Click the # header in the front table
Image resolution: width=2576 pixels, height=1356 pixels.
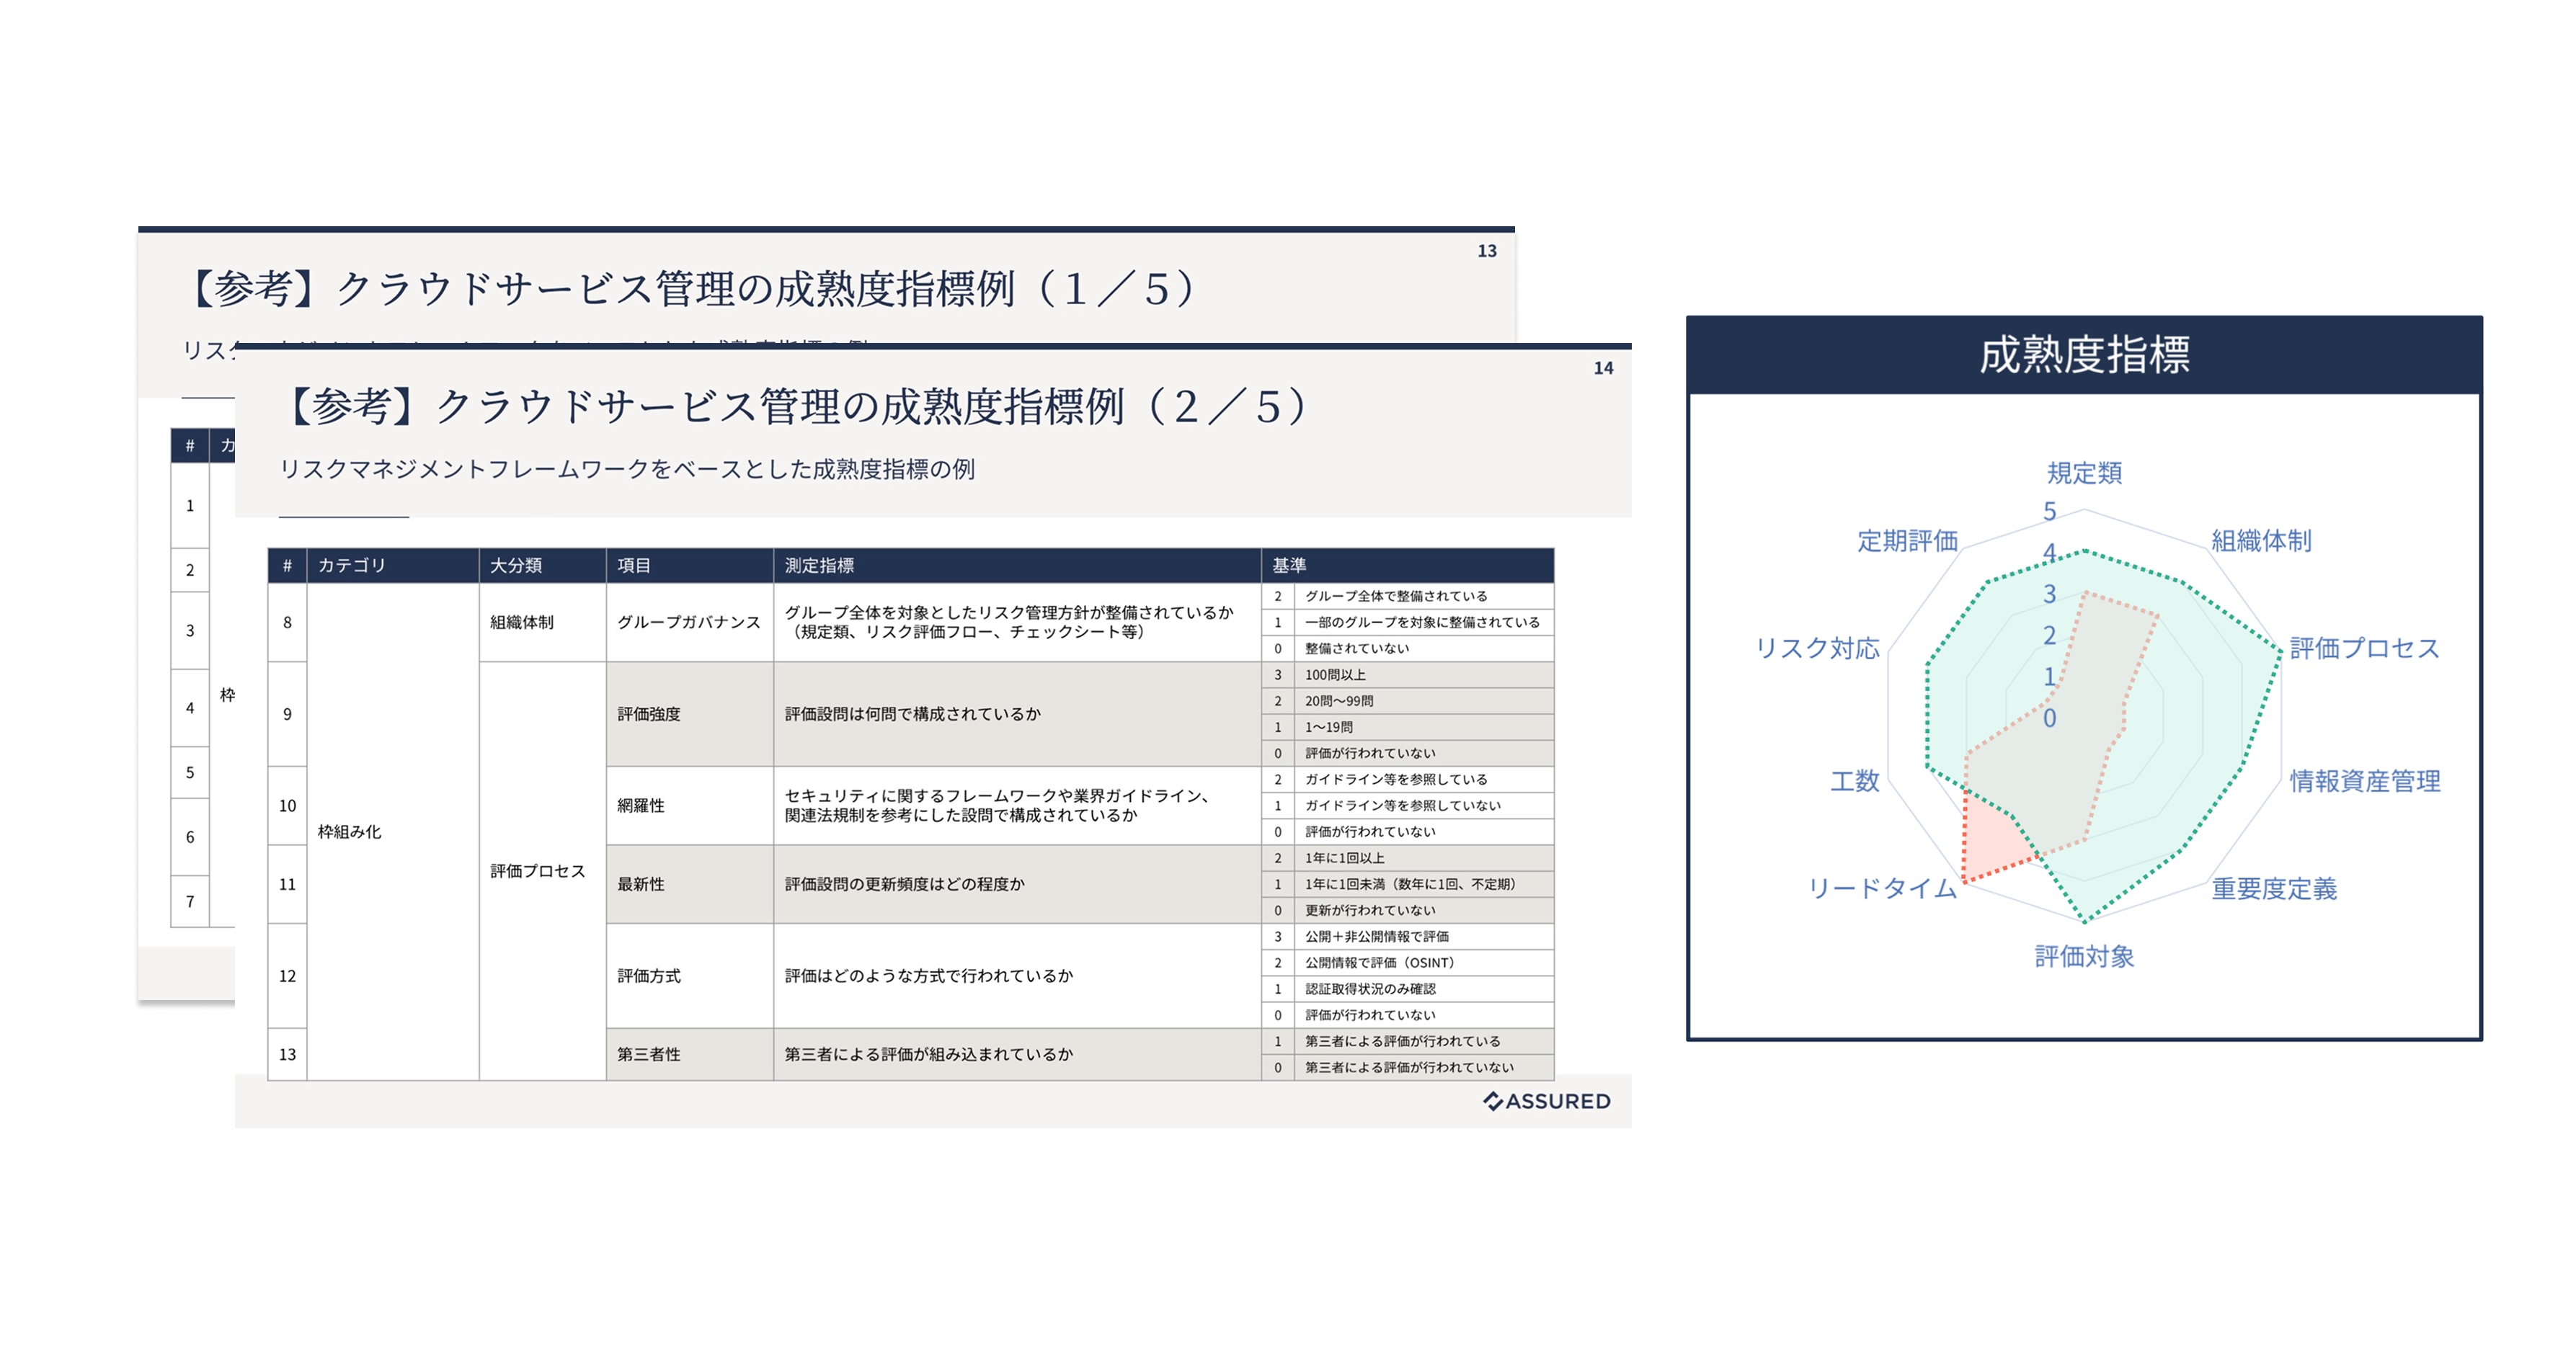[x=287, y=565]
